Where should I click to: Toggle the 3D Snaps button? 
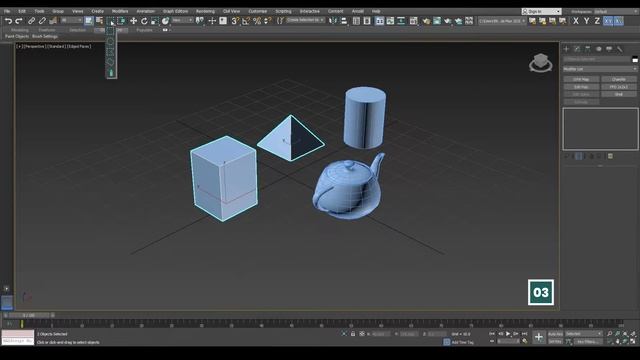click(235, 21)
